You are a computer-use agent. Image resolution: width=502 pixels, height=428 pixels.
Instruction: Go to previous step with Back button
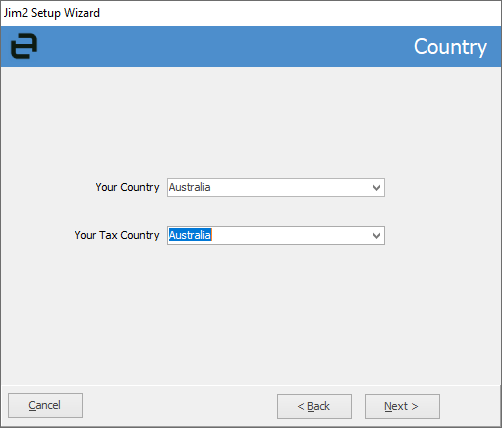314,406
